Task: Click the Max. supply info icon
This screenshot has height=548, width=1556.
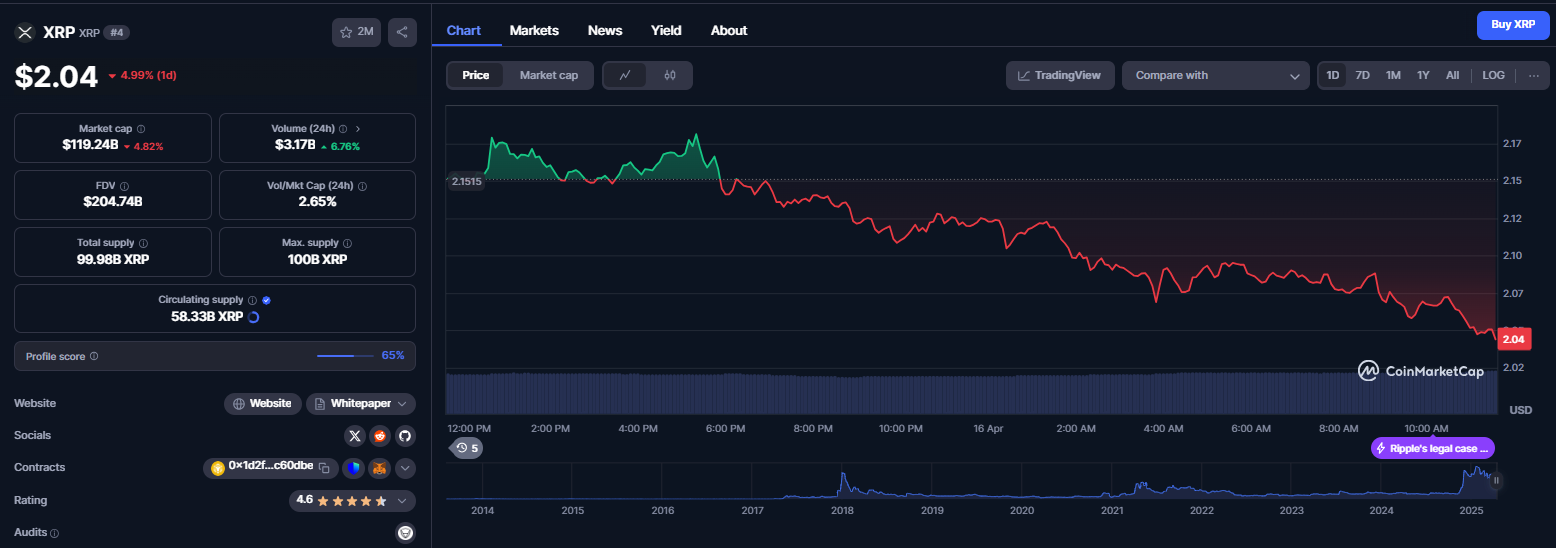Action: tap(348, 243)
